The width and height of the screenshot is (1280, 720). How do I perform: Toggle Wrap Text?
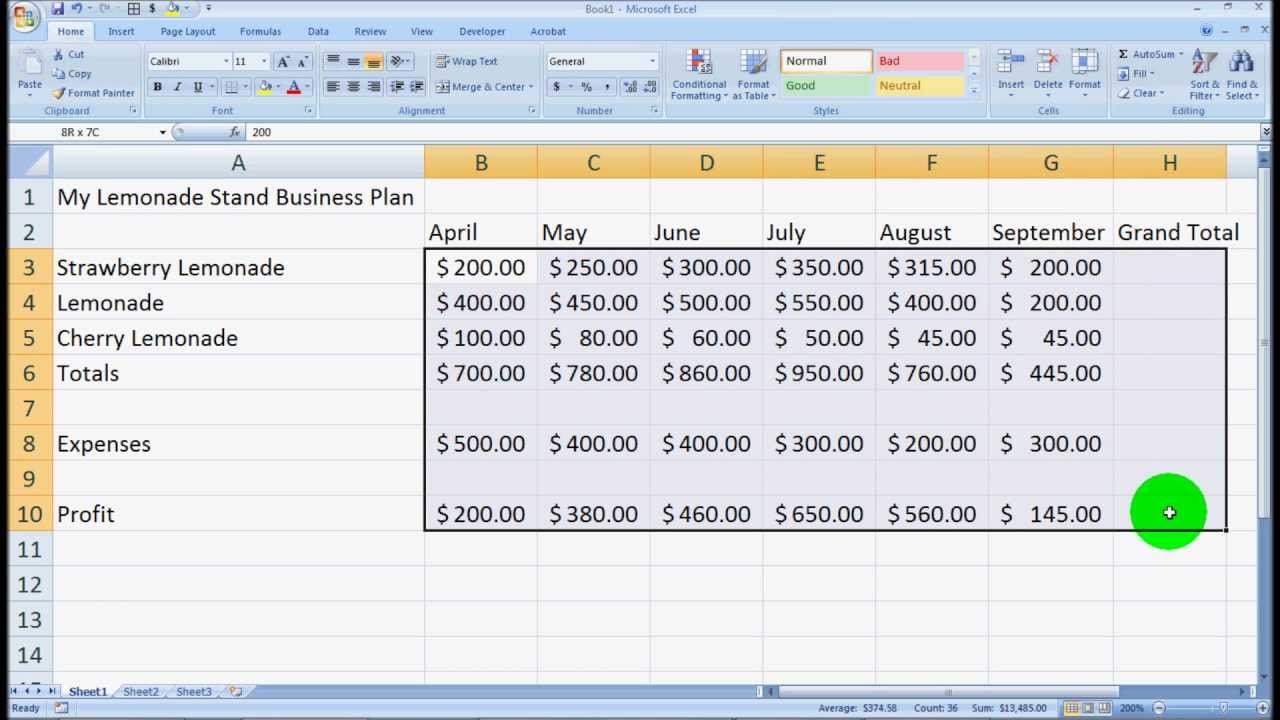click(x=467, y=61)
